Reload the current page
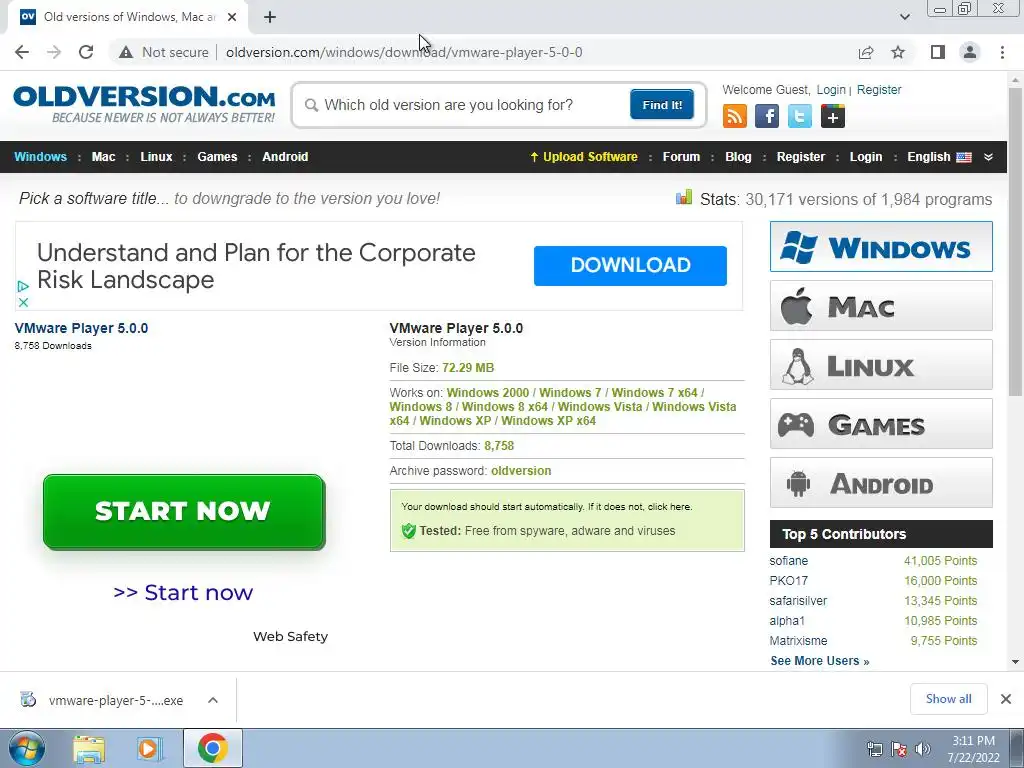The height and width of the screenshot is (768, 1024). 86,52
